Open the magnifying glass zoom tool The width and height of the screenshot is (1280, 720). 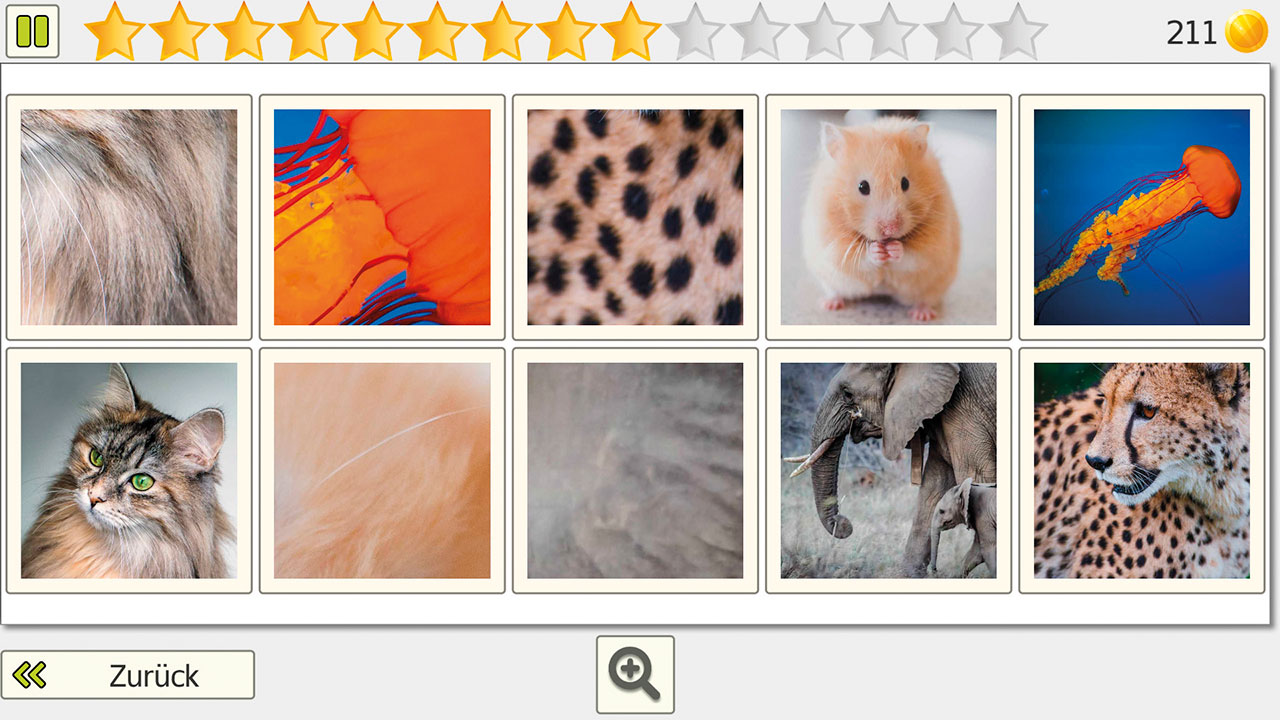click(635, 675)
